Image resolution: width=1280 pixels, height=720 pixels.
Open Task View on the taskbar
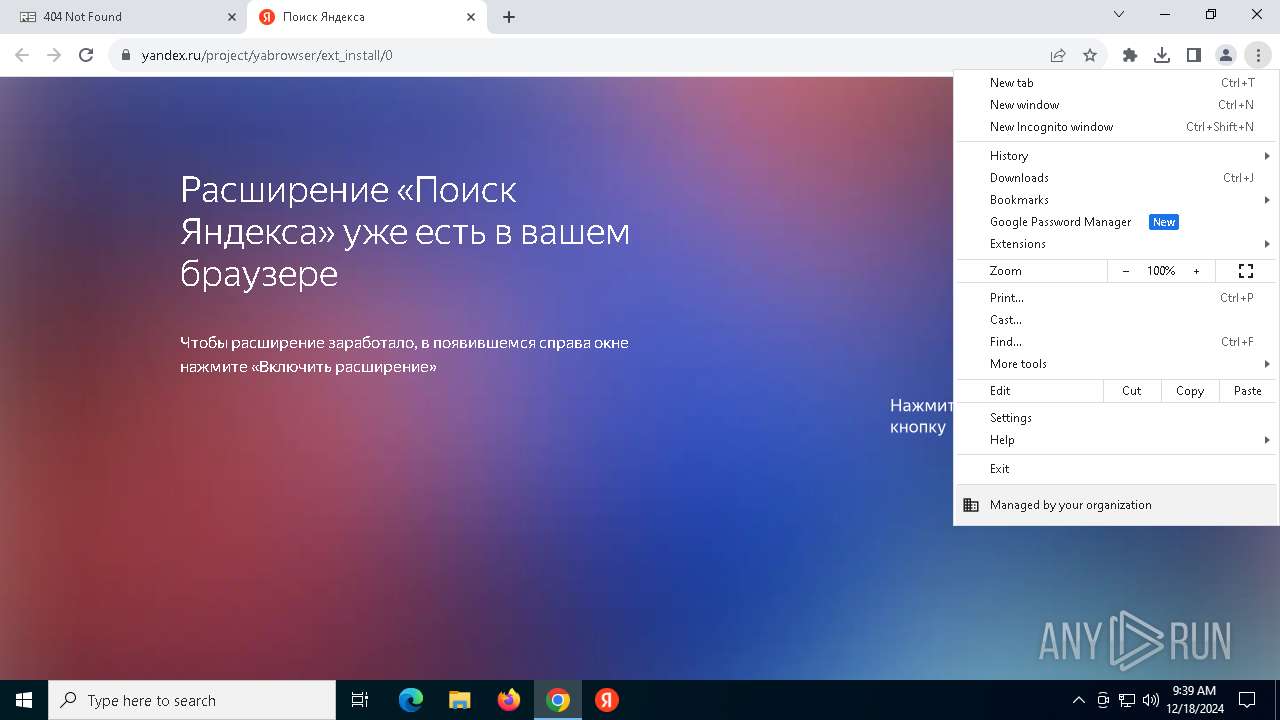click(x=360, y=700)
